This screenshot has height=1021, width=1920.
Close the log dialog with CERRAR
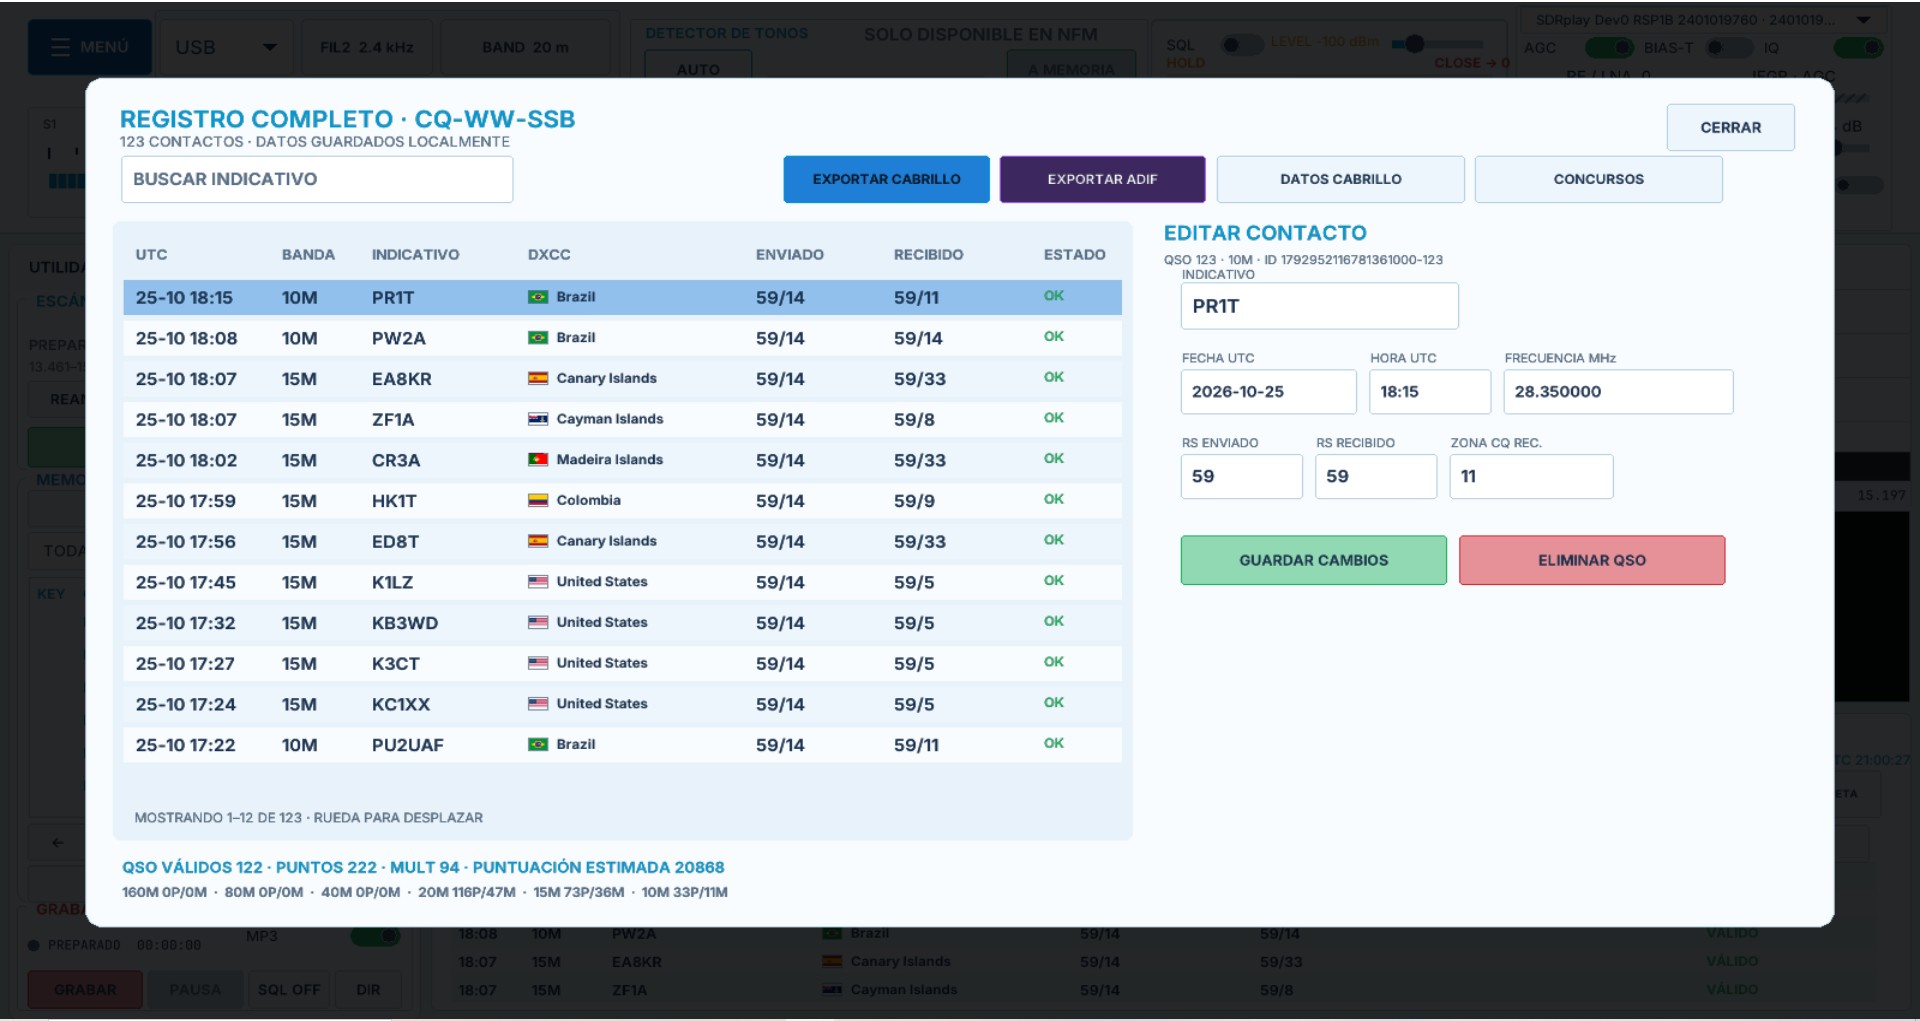pyautogui.click(x=1730, y=128)
